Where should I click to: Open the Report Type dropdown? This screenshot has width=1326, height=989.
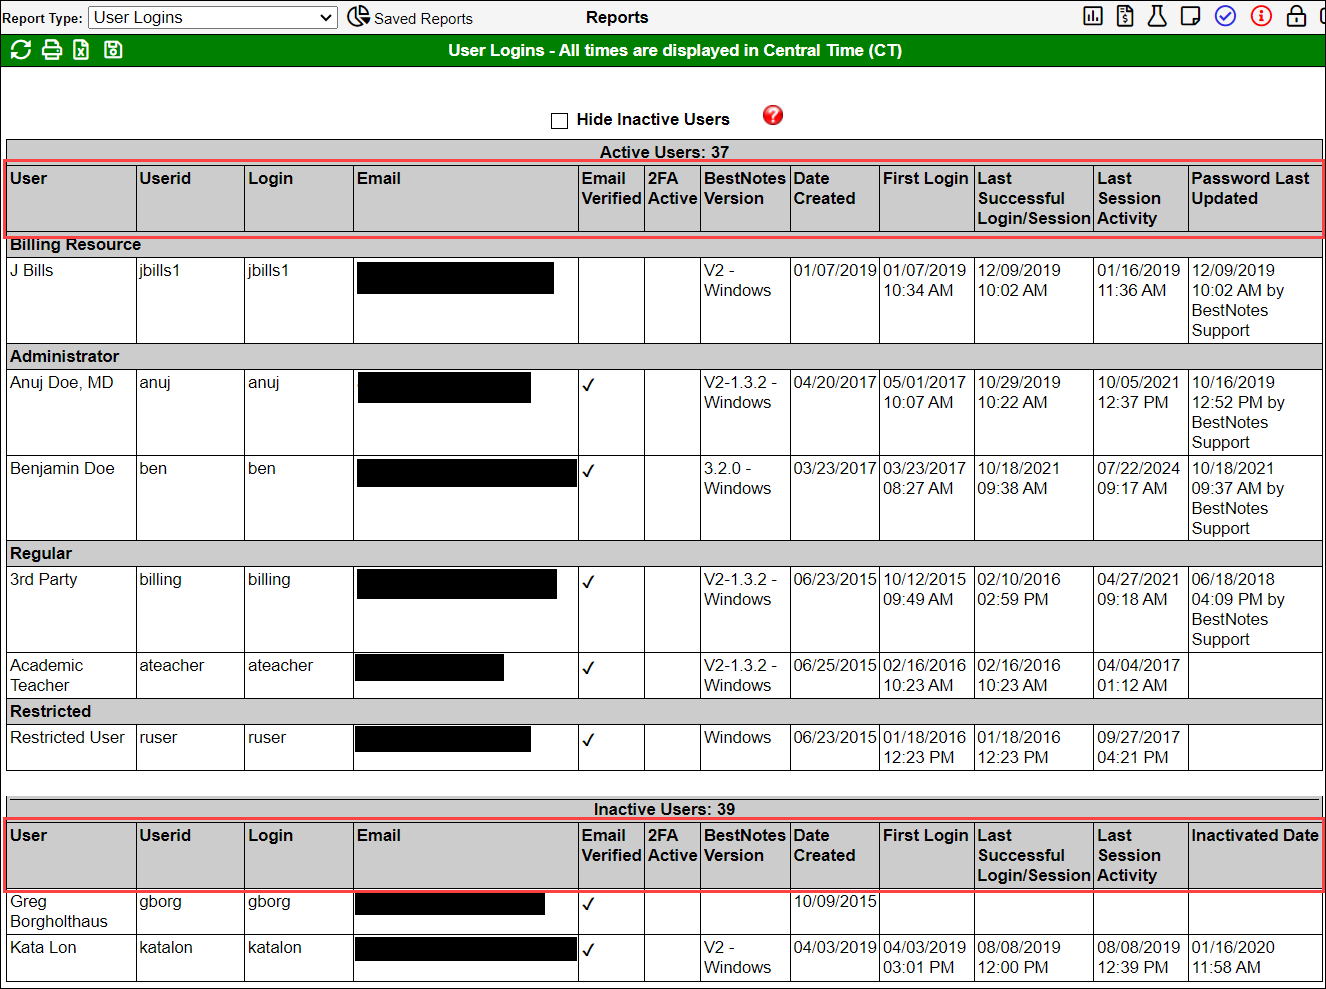pyautogui.click(x=213, y=17)
